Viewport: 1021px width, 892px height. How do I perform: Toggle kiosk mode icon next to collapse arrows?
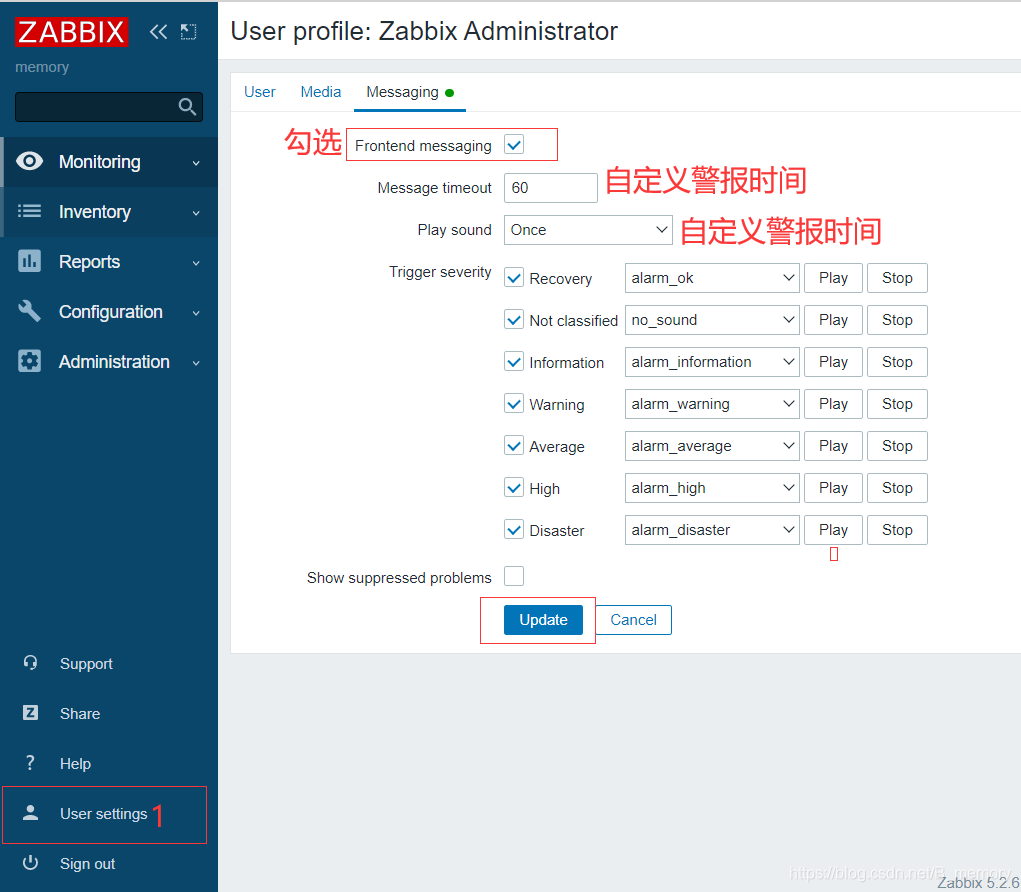(x=189, y=32)
